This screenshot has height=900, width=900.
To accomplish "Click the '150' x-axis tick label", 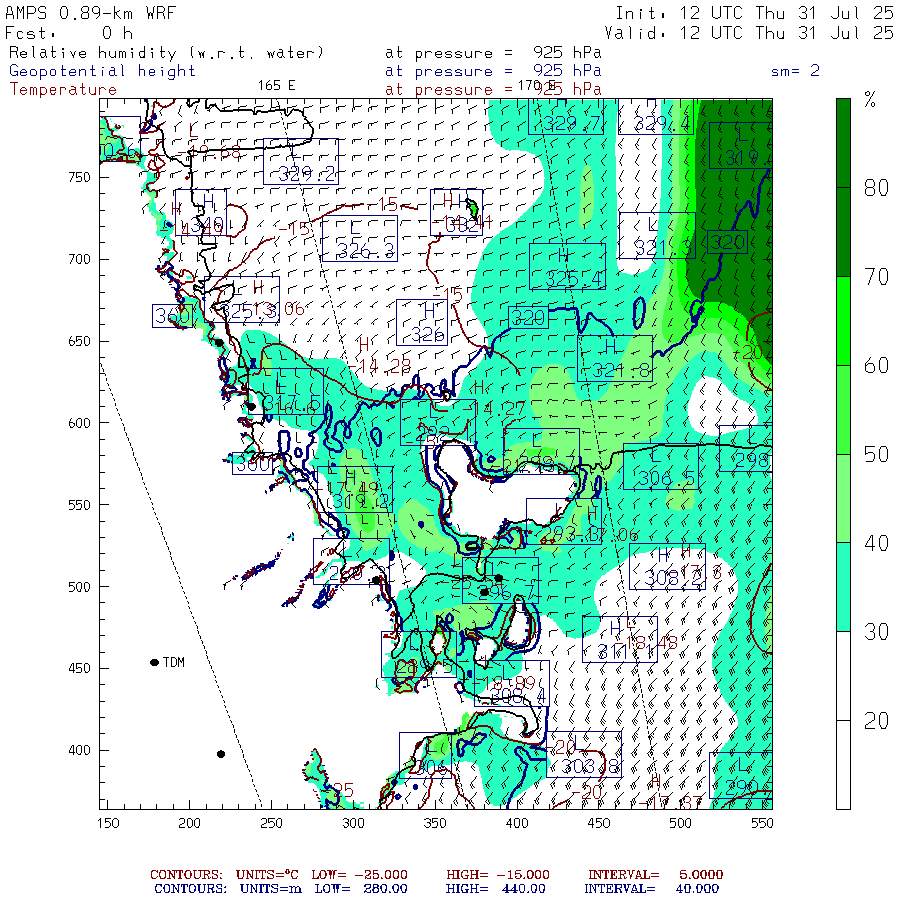I will coord(108,823).
